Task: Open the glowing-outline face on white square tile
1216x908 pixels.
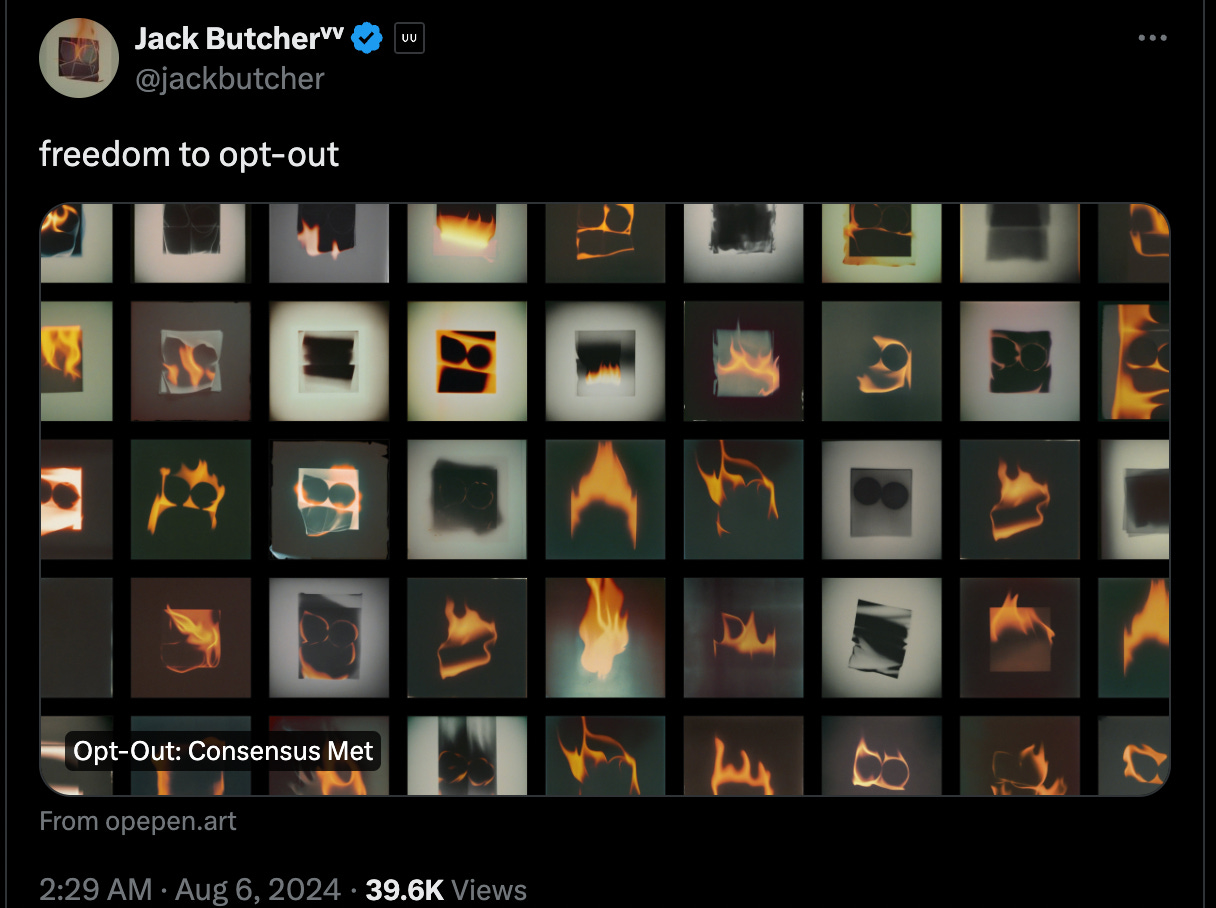Action: (x=328, y=499)
